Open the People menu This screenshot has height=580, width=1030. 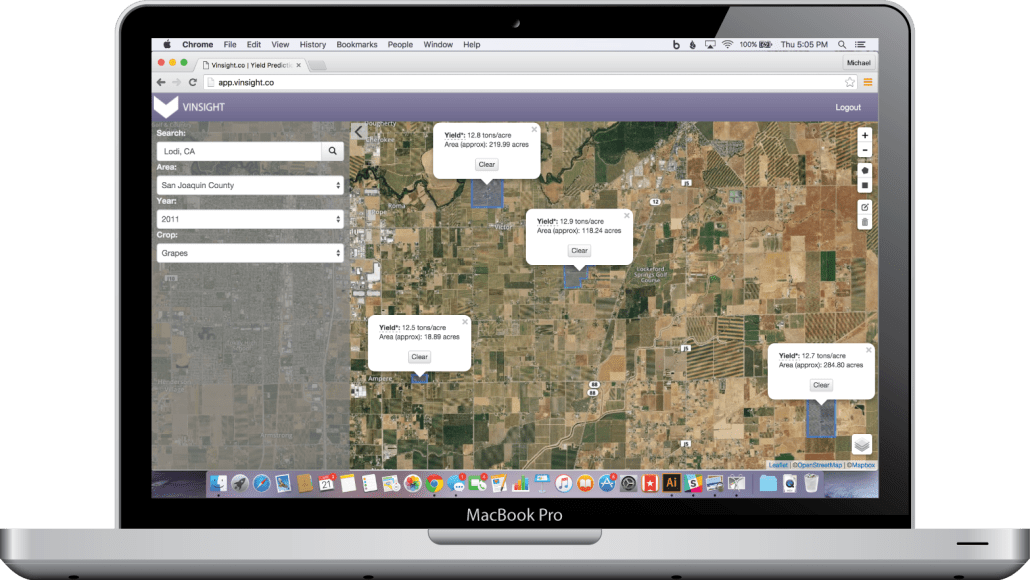click(400, 45)
